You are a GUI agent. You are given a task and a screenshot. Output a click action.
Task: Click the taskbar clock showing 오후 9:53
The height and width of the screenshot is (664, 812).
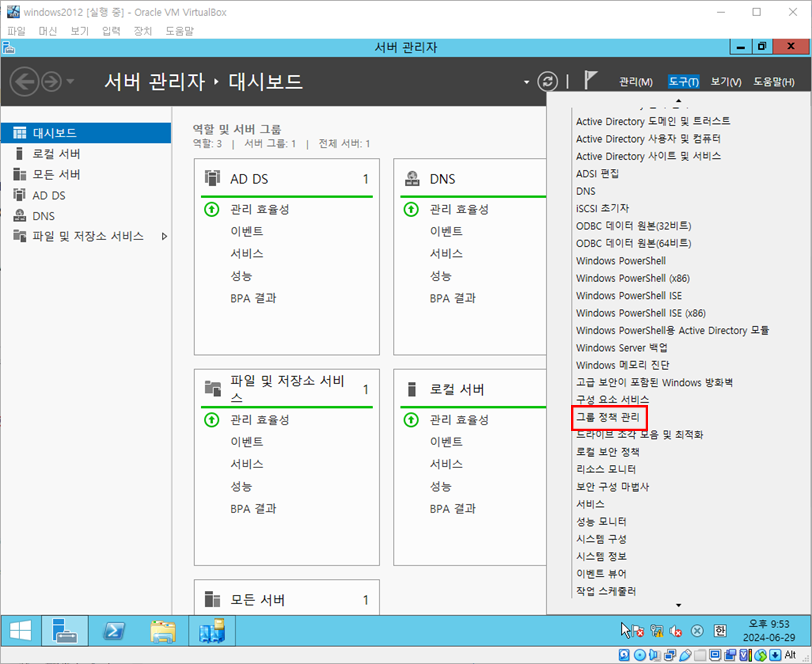coord(769,630)
